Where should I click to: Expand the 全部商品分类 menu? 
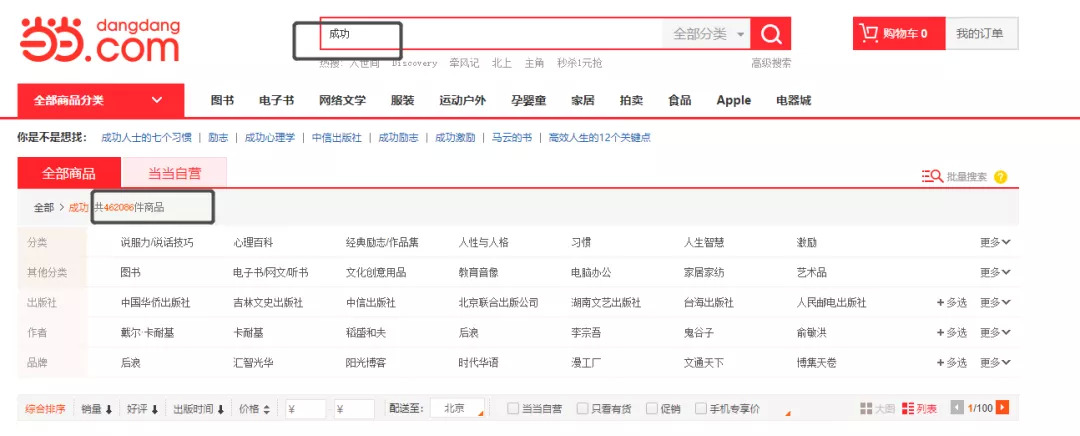click(100, 100)
